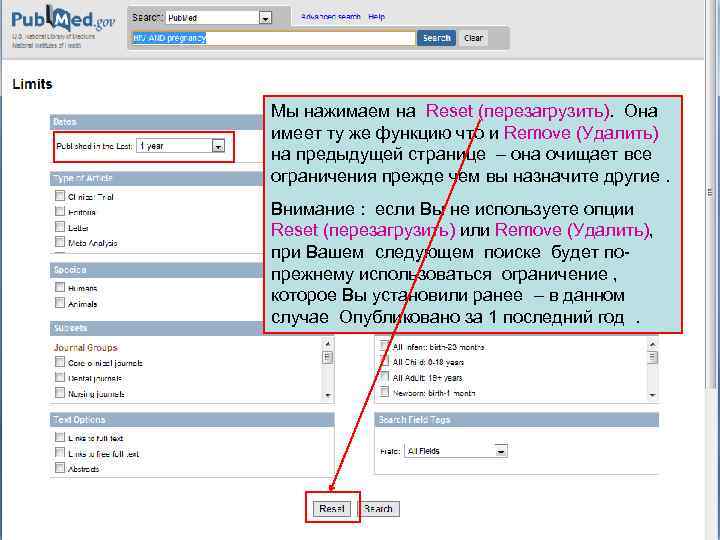Check the Editorial checkbox
This screenshot has width=720, height=540.
click(60, 211)
